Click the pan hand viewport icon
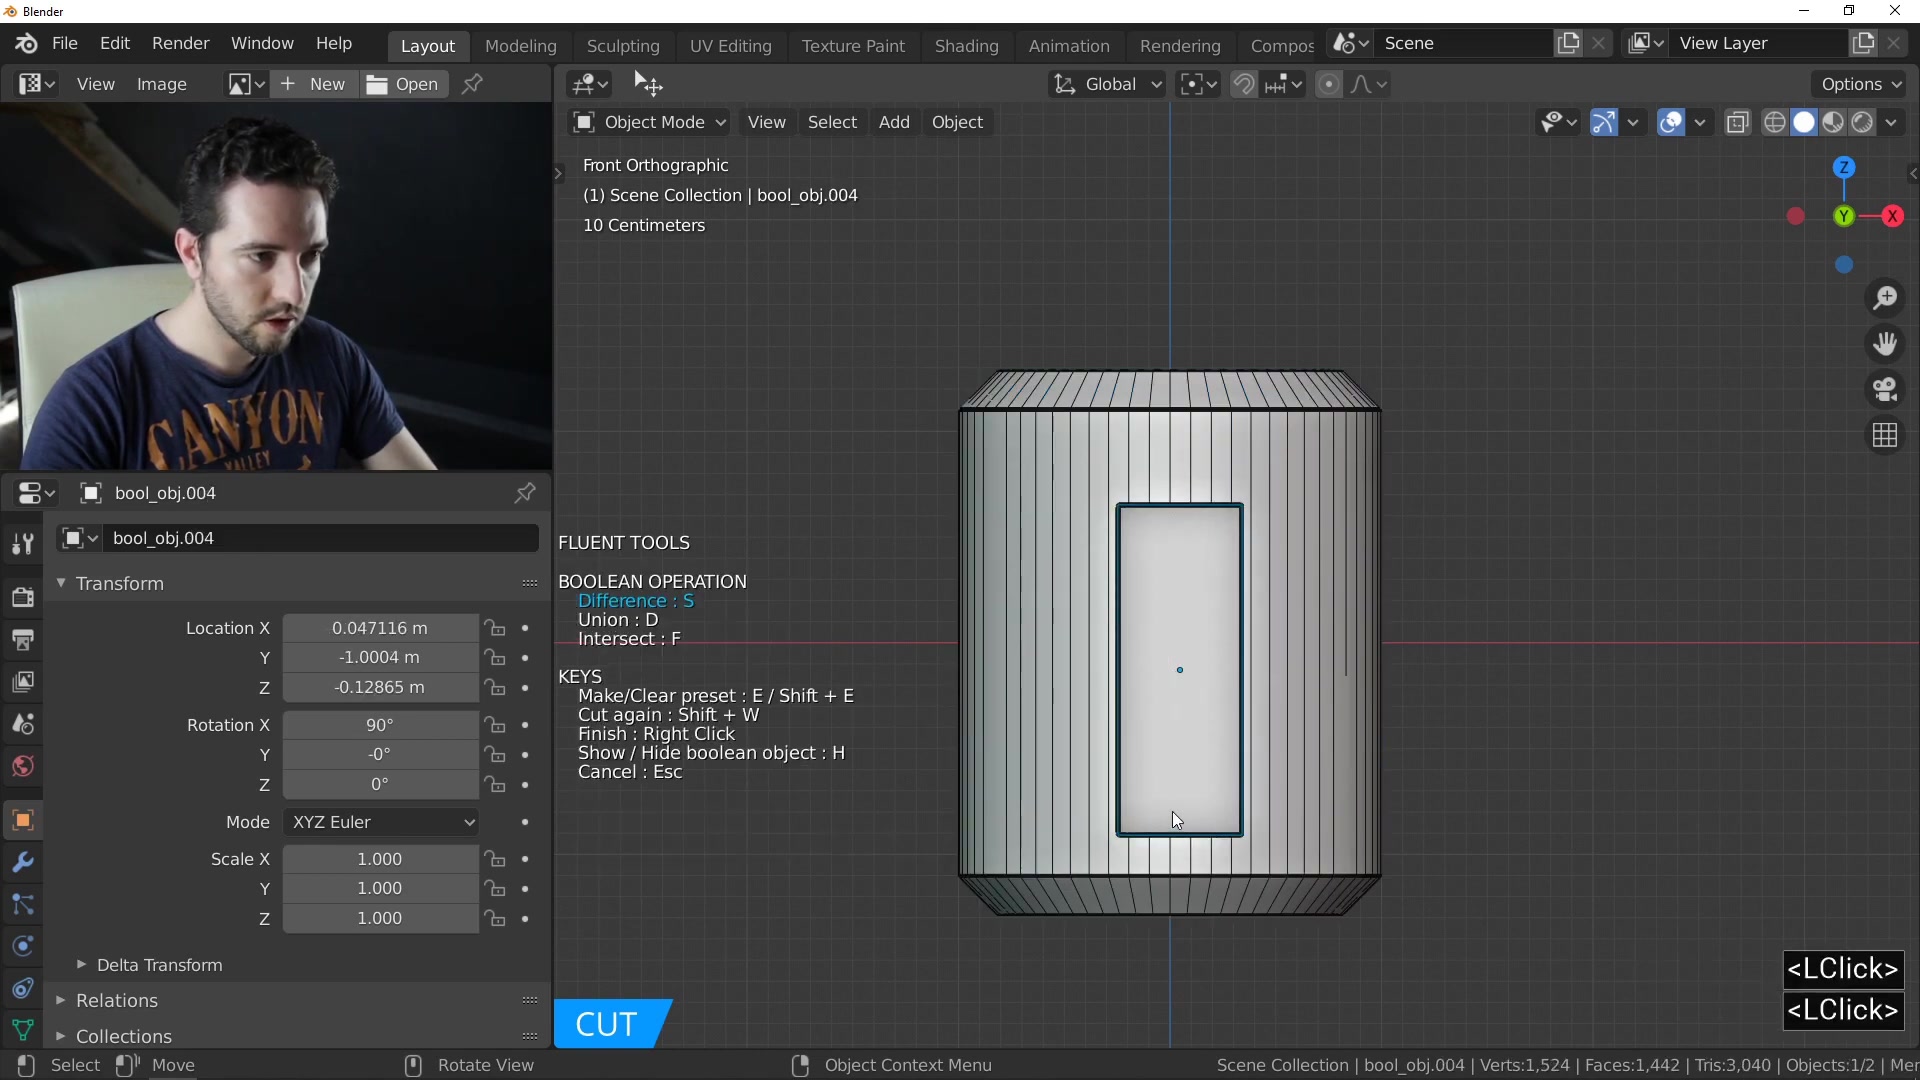 (1885, 344)
